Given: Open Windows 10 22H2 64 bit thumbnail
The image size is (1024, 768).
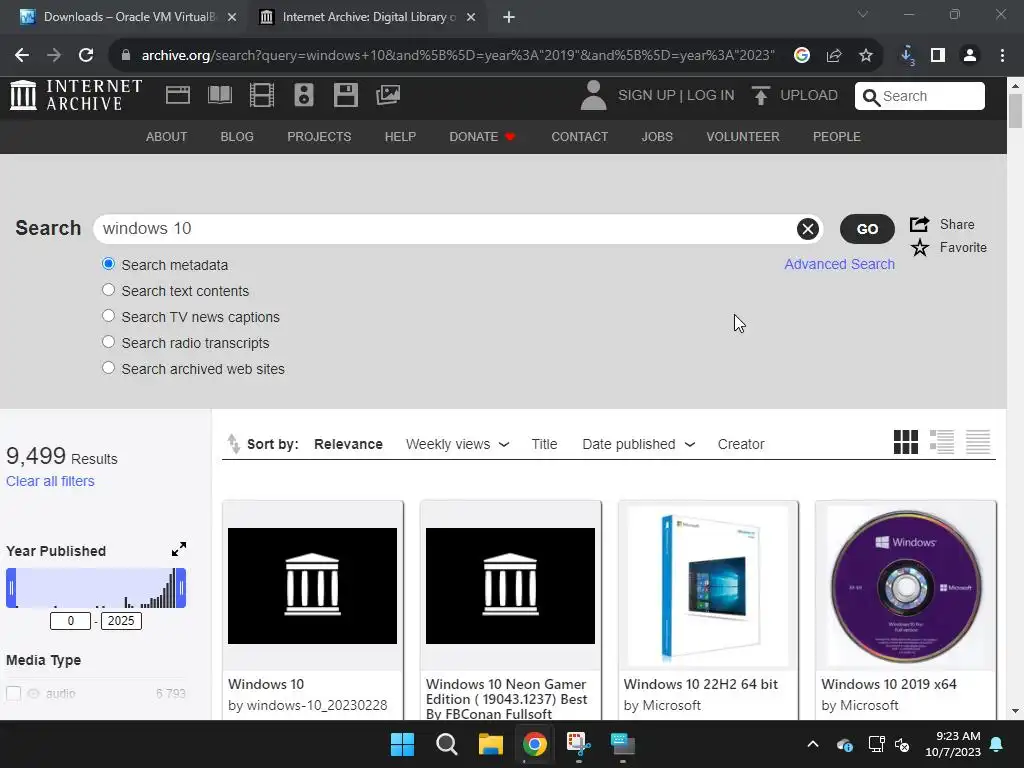Looking at the screenshot, I should coord(708,586).
